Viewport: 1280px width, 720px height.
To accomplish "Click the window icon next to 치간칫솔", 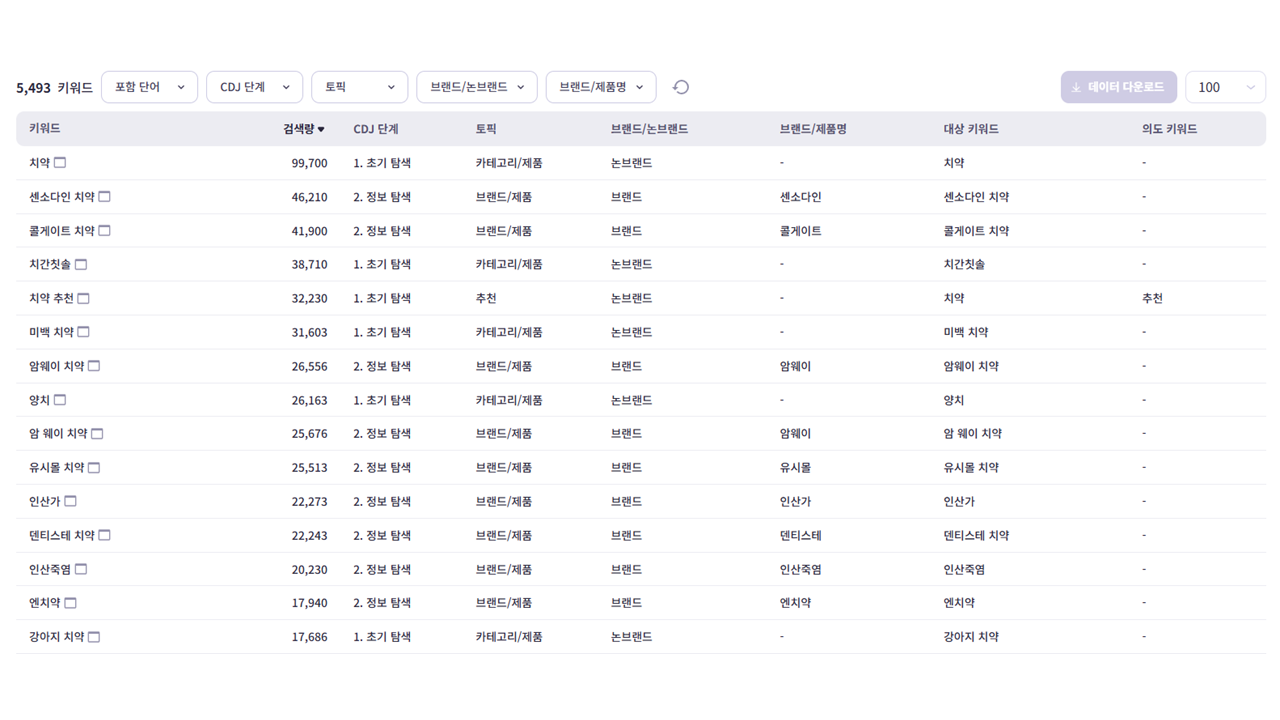I will point(81,265).
